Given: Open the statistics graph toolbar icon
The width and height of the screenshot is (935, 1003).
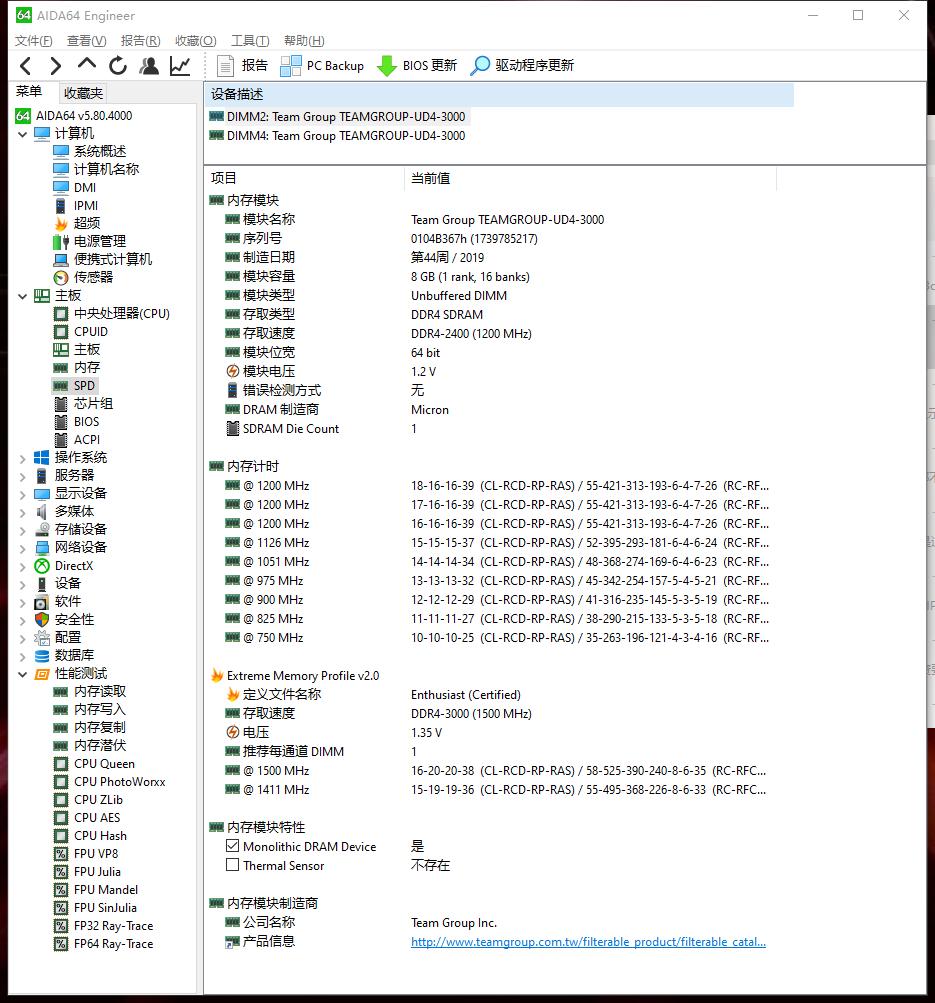Looking at the screenshot, I should (x=180, y=65).
